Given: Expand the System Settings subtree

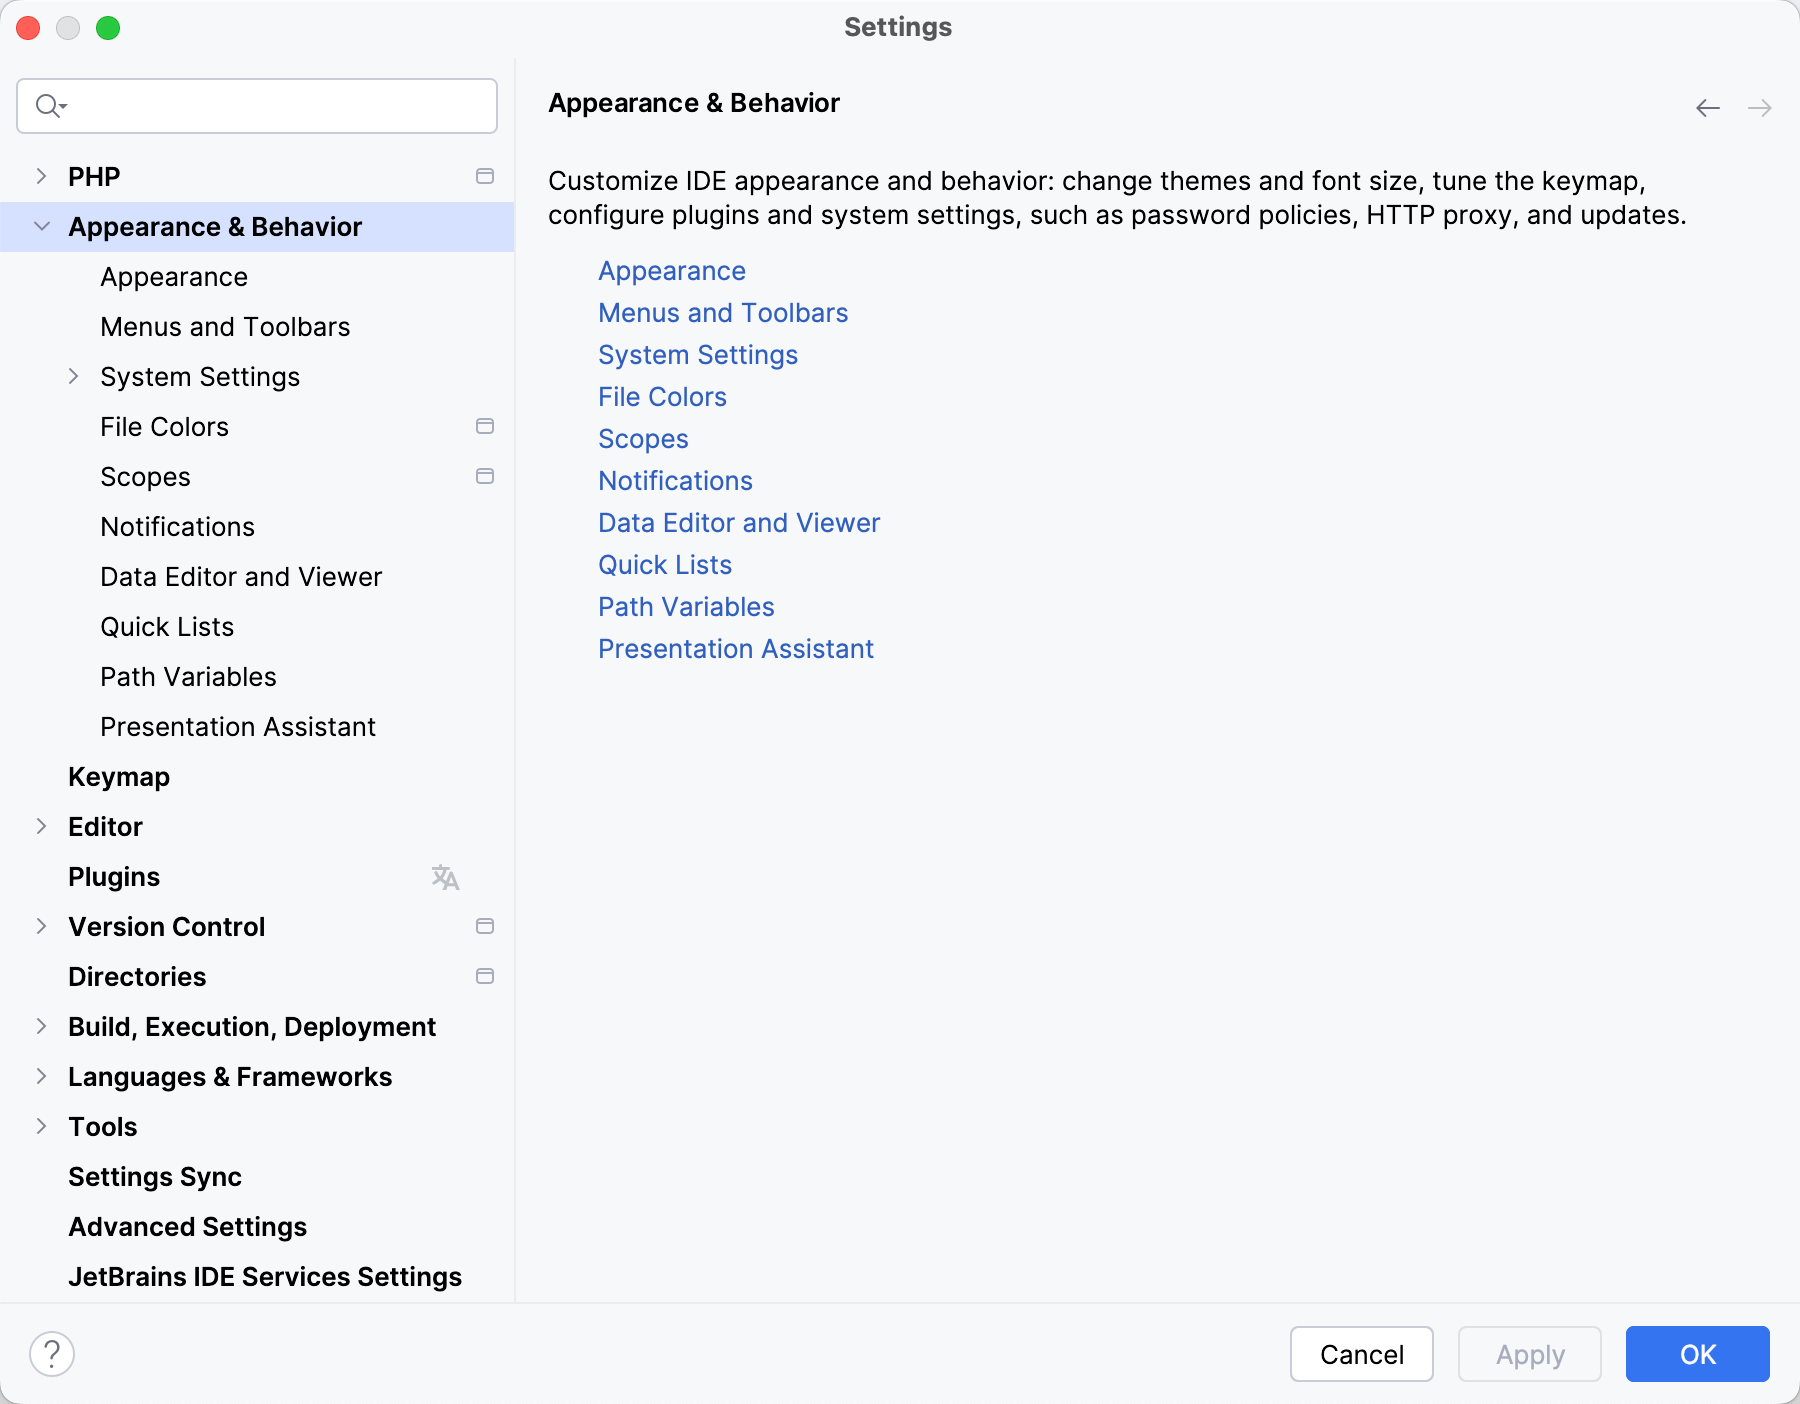Looking at the screenshot, I should click(x=74, y=376).
